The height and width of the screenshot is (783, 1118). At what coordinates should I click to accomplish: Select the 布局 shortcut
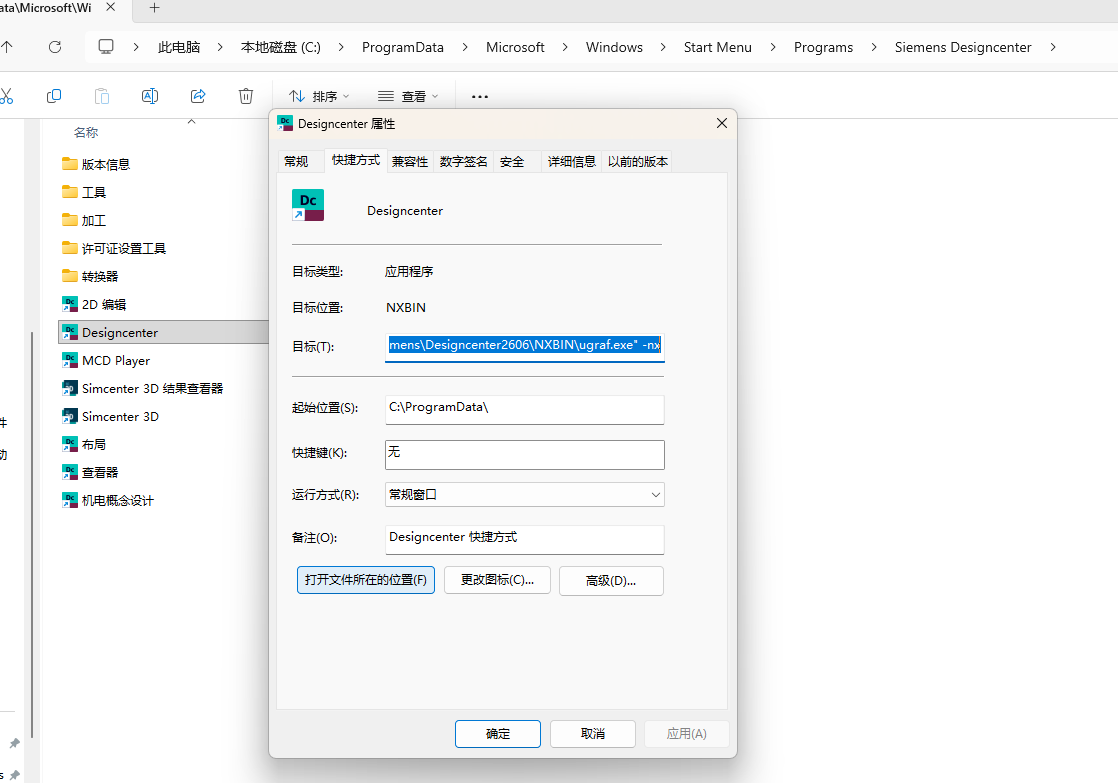(83, 444)
